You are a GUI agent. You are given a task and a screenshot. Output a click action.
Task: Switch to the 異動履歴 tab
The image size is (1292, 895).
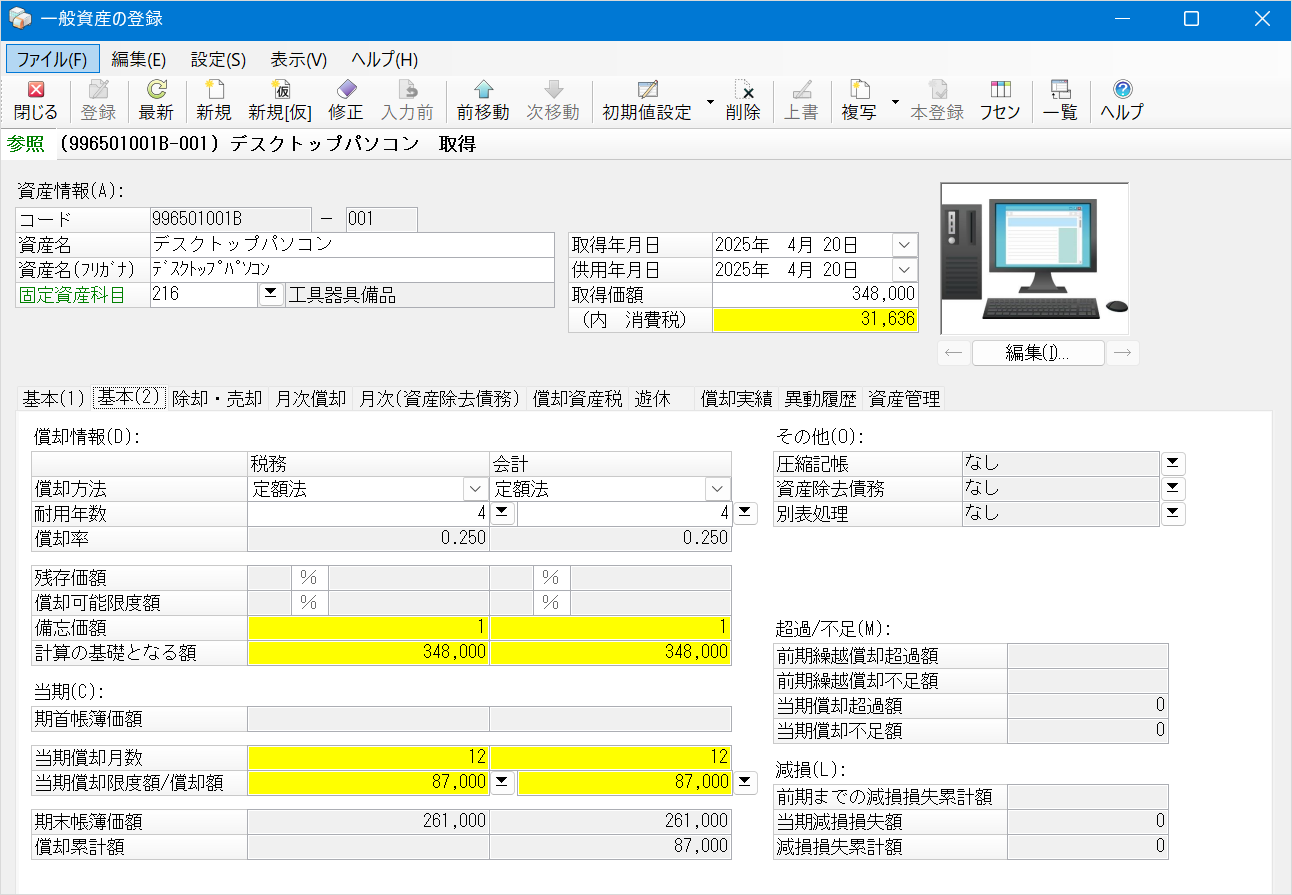click(x=821, y=398)
